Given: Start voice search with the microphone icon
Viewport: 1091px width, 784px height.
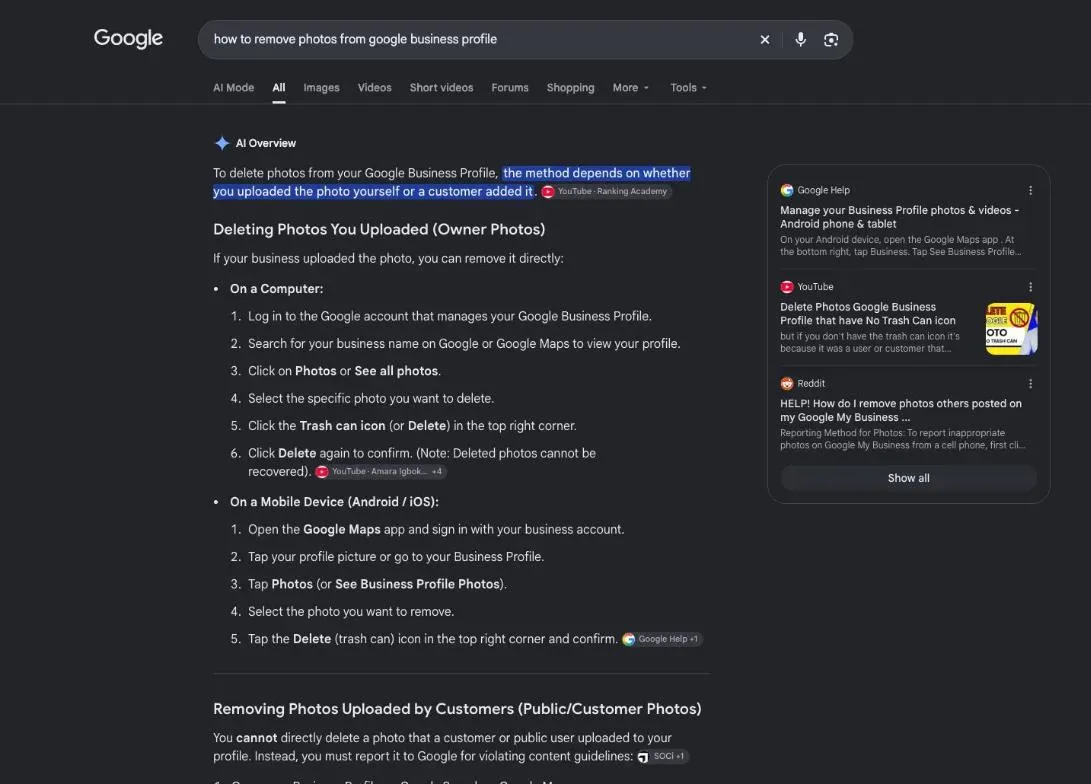Looking at the screenshot, I should click(x=801, y=40).
